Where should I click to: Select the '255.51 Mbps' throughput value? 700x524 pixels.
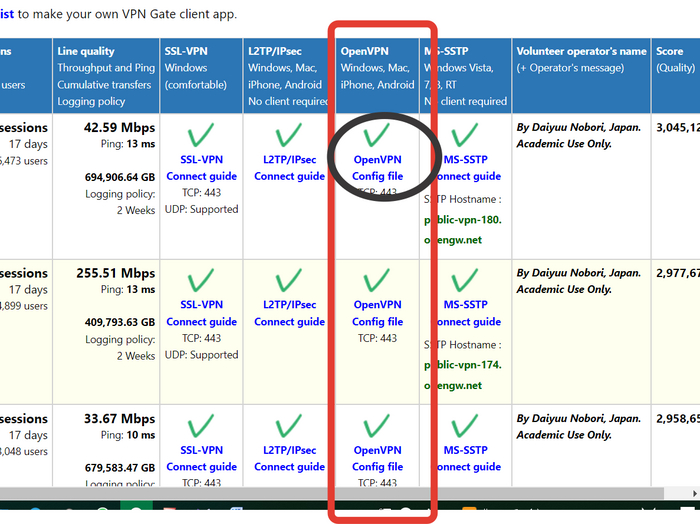pyautogui.click(x=116, y=273)
